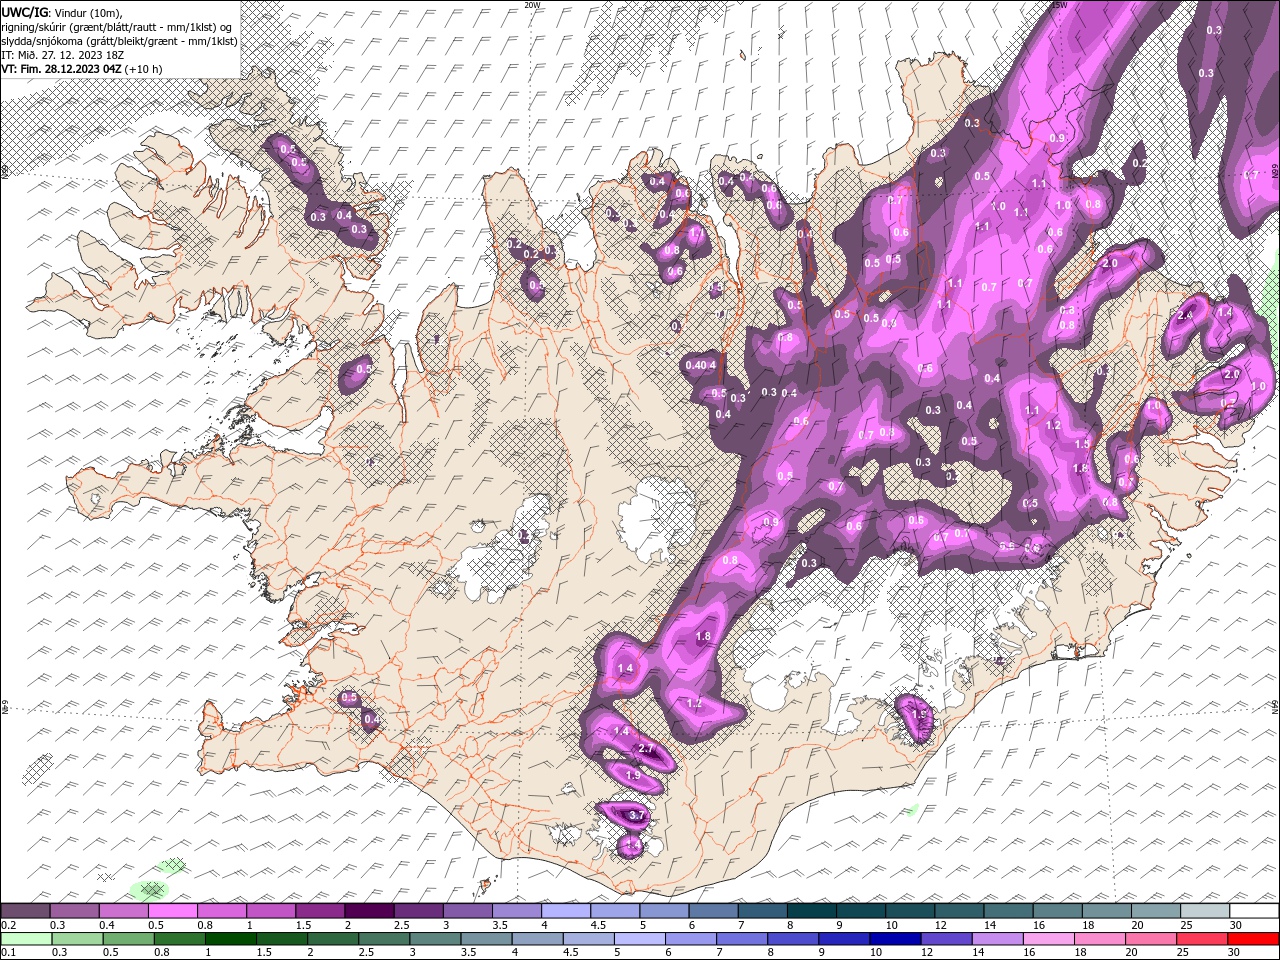Pick the snow scale swatch between 0.5 and 0.8
1280x960 pixels.
point(173,911)
